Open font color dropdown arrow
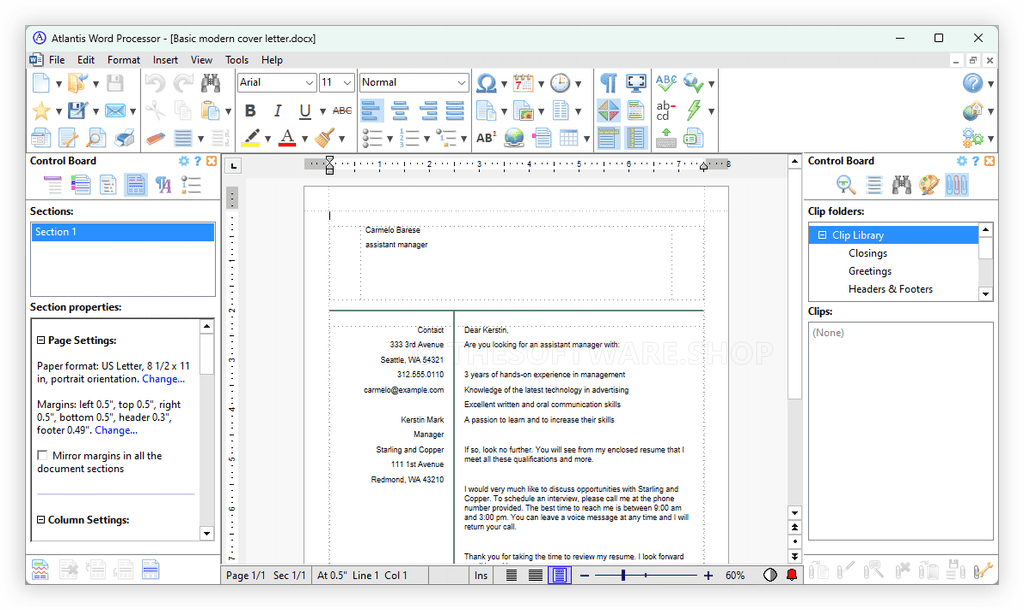This screenshot has width=1024, height=610. (x=304, y=138)
